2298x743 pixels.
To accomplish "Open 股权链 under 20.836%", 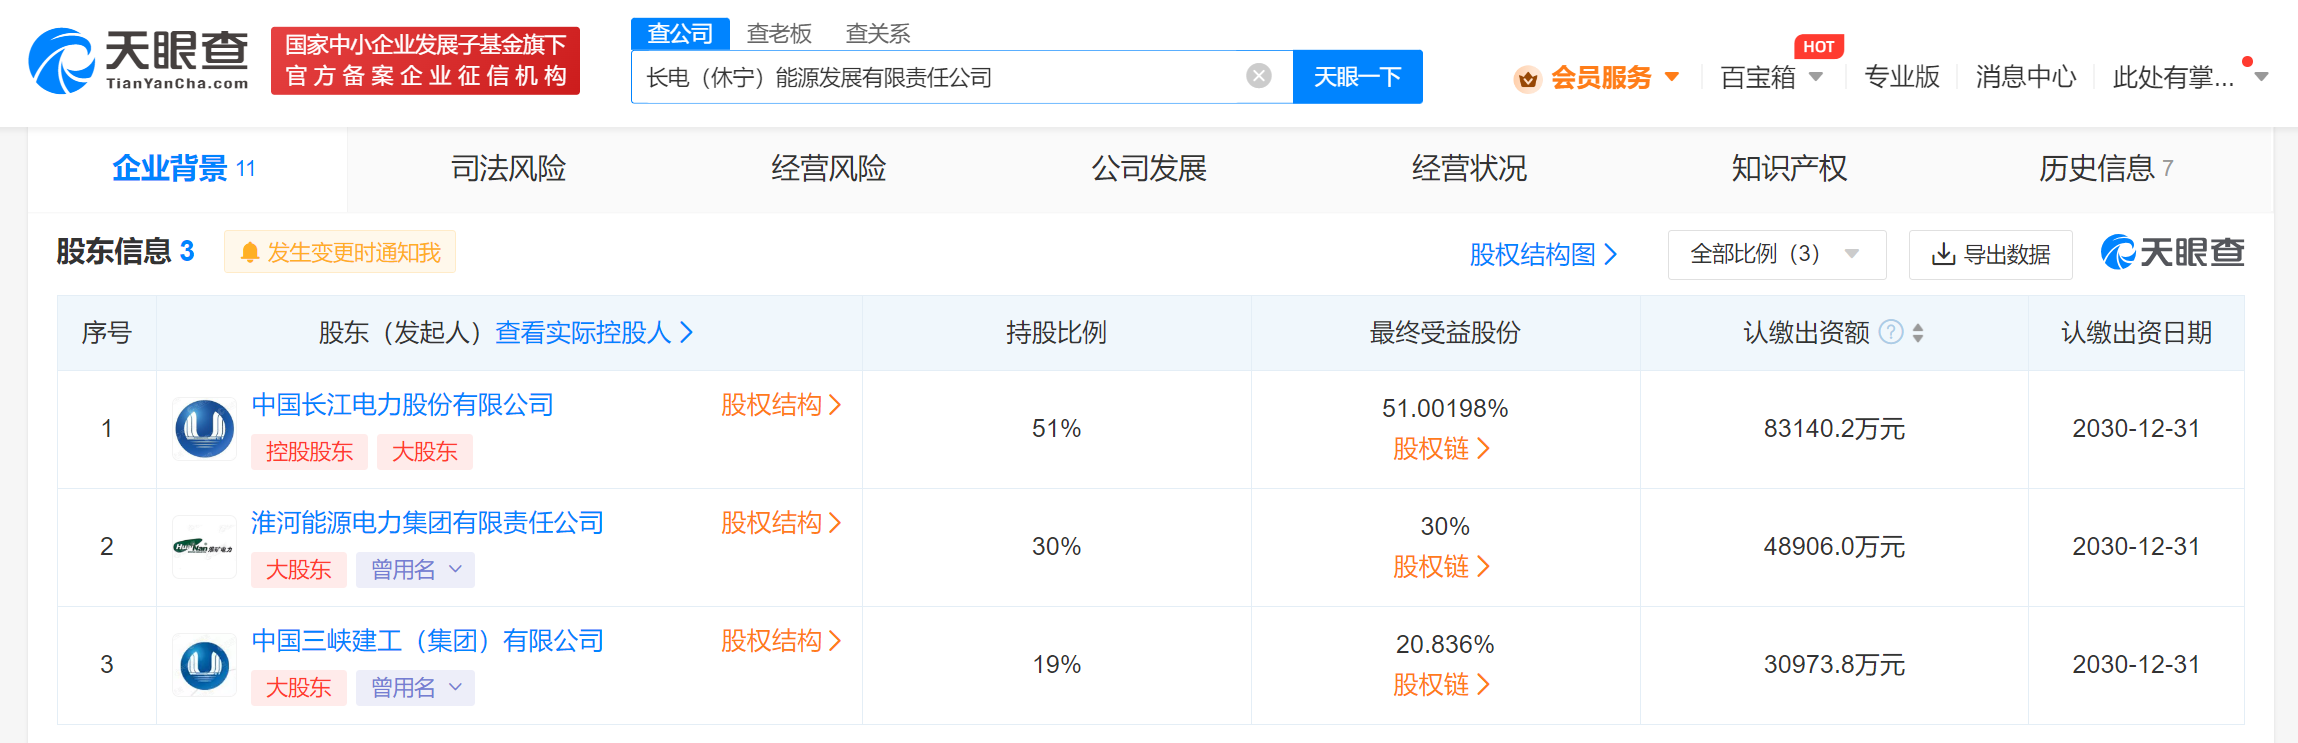I will point(1441,685).
